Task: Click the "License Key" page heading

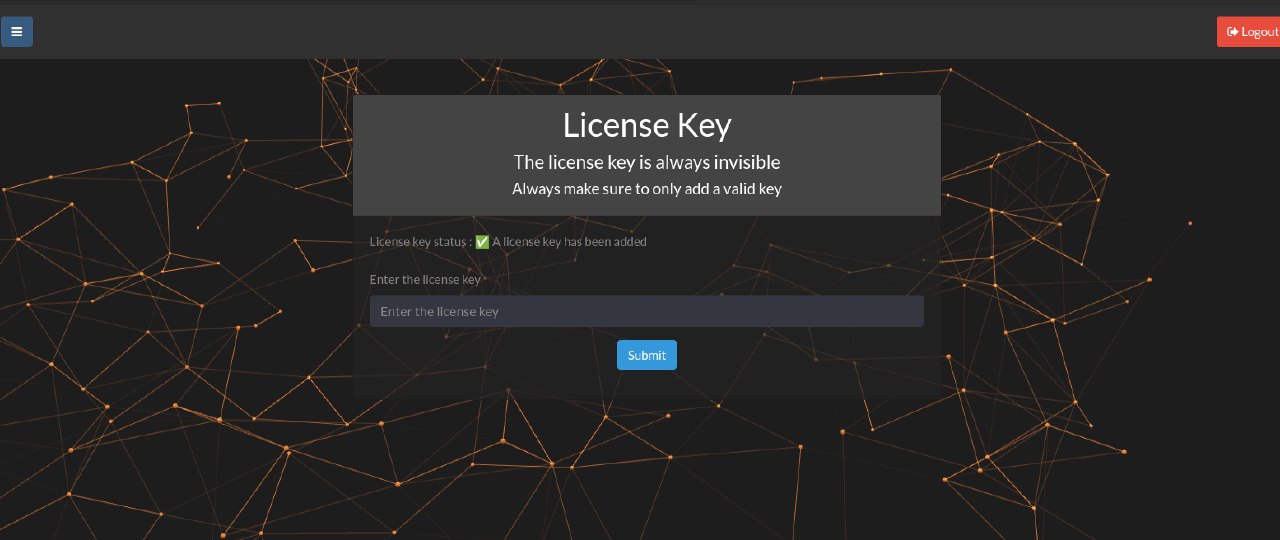Action: [646, 125]
